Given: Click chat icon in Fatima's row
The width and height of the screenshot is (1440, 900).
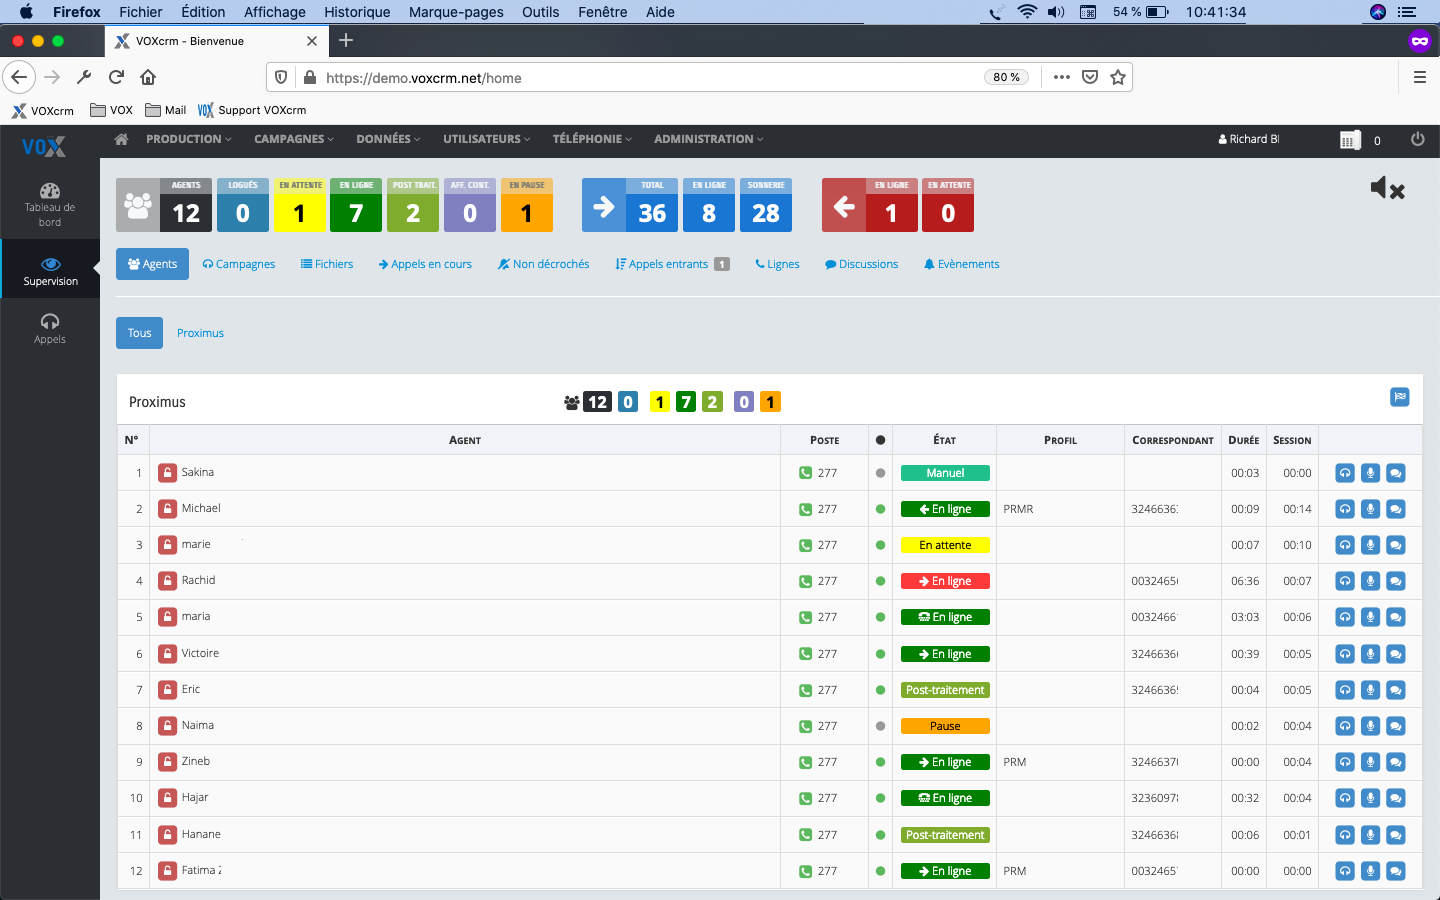Looking at the screenshot, I should (x=1396, y=871).
